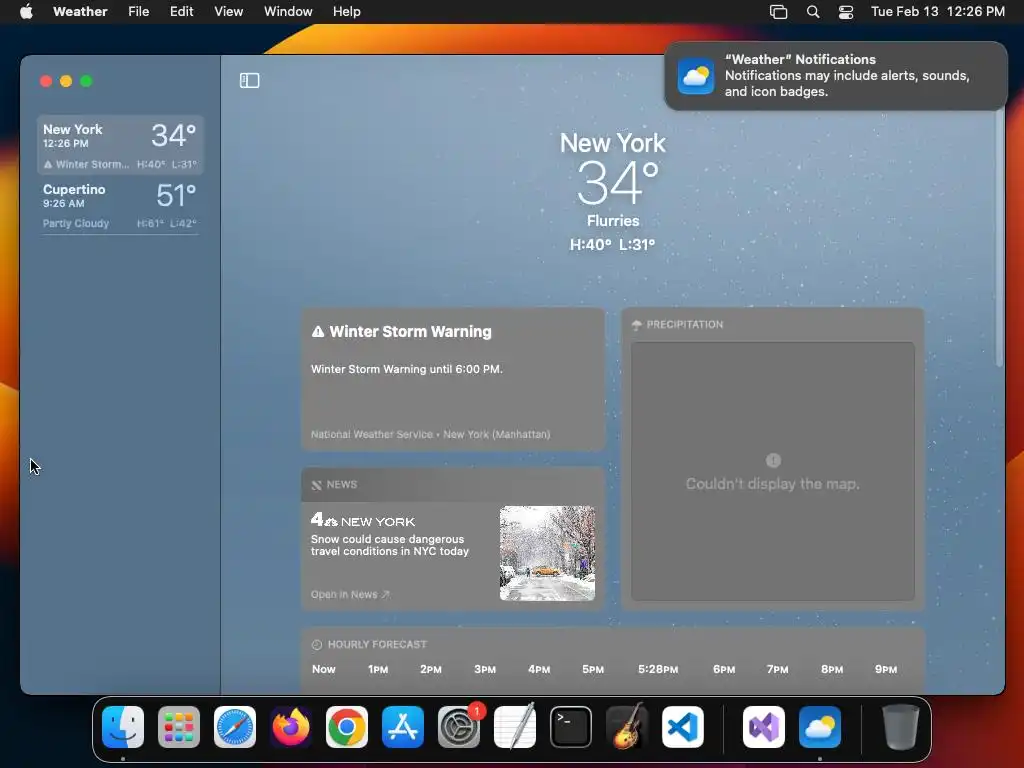Open TextEdit from the Dock
The image size is (1024, 768).
(x=515, y=727)
